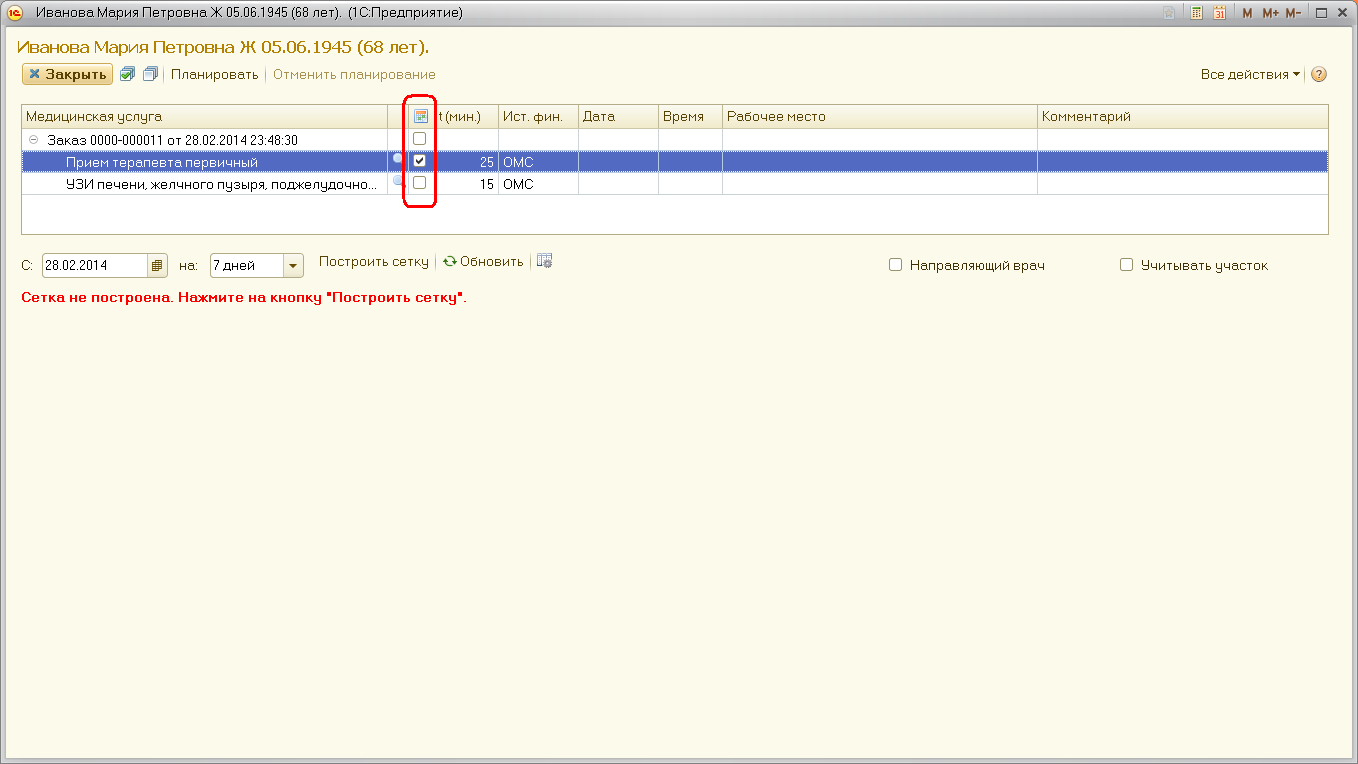Viewport: 1358px width, 764px height.
Task: Click the 1C logo in the title bar
Action: (x=15, y=13)
